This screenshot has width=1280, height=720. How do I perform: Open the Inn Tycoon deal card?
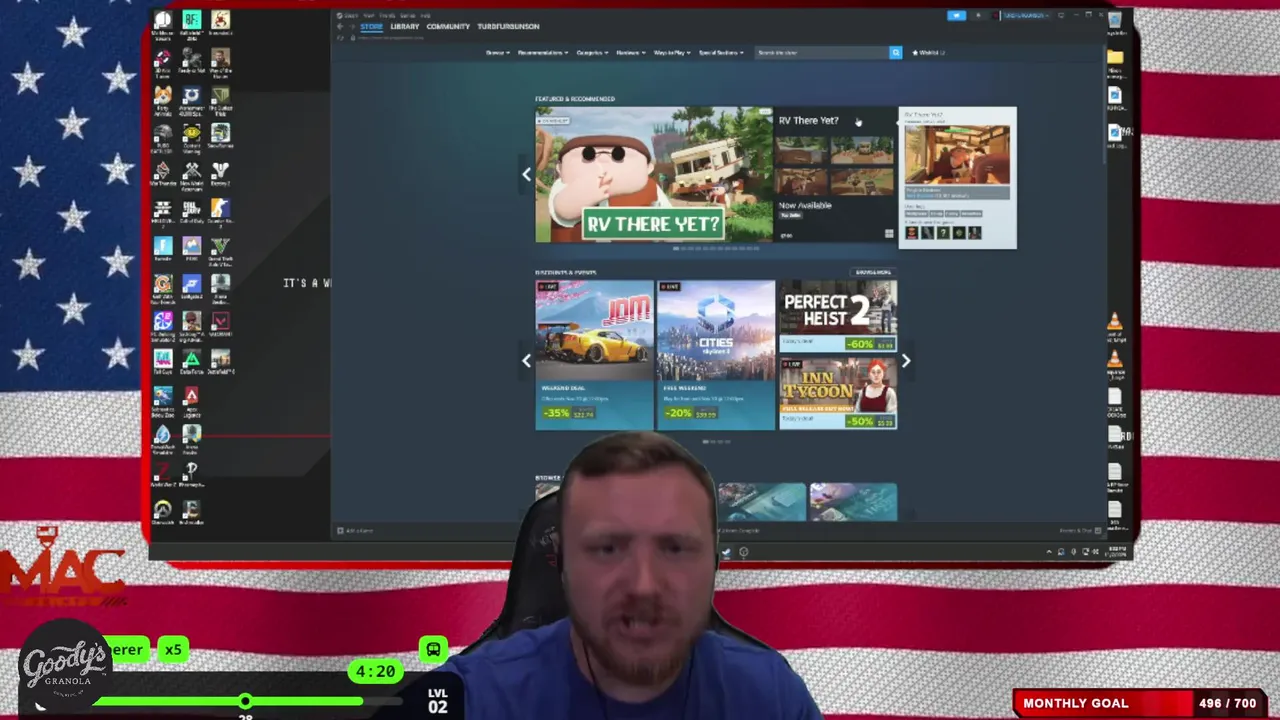tap(838, 393)
